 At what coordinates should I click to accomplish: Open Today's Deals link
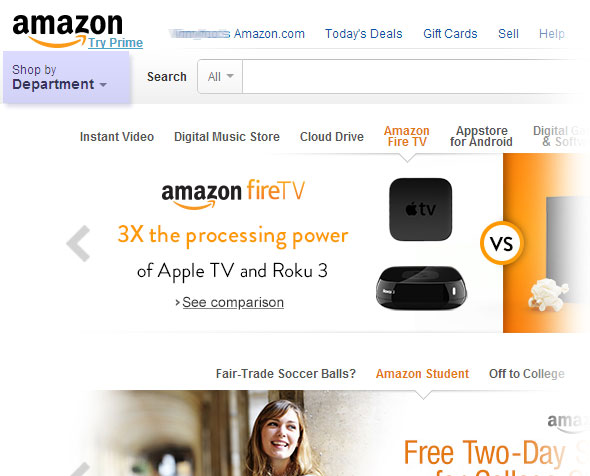tap(363, 33)
